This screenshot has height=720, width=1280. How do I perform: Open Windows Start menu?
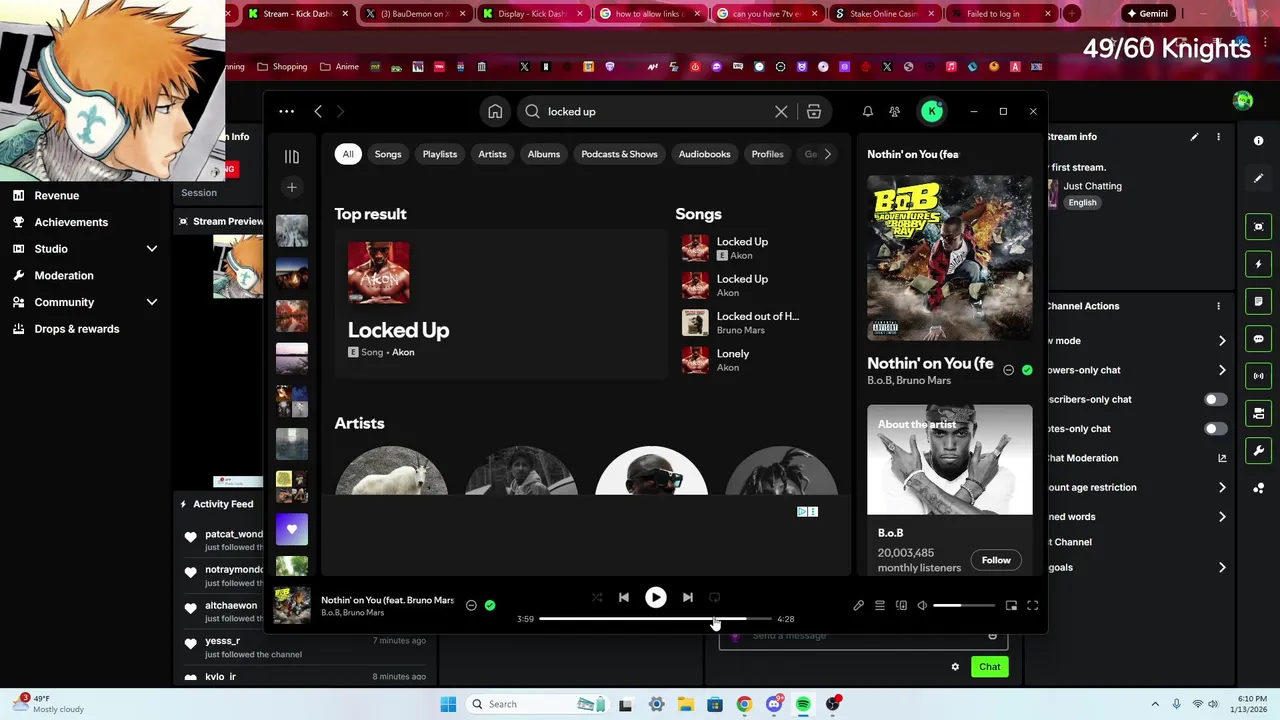click(x=448, y=704)
